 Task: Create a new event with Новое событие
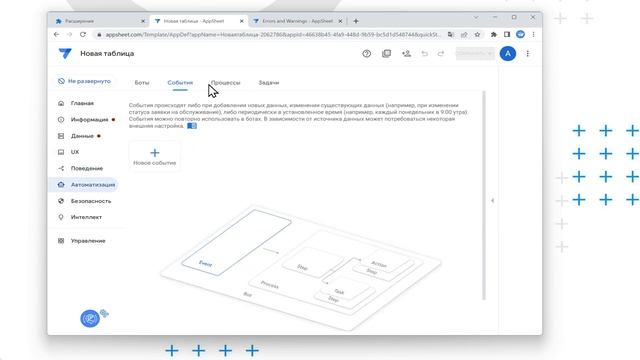tap(154, 157)
